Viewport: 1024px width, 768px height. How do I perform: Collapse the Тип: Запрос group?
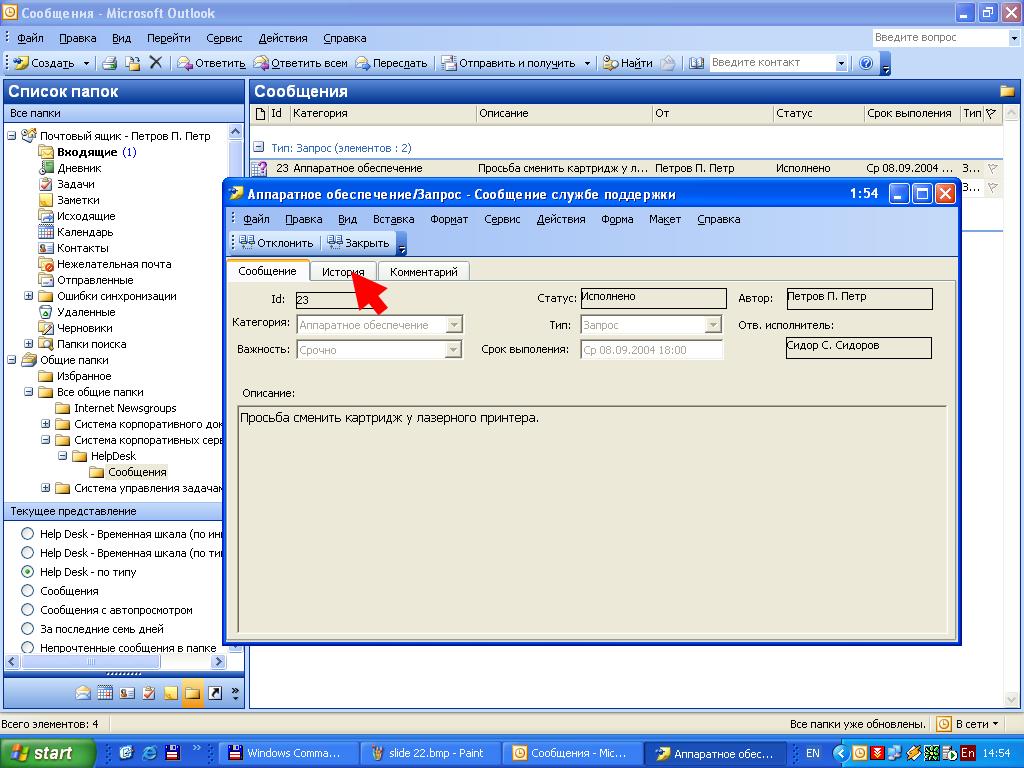[259, 148]
